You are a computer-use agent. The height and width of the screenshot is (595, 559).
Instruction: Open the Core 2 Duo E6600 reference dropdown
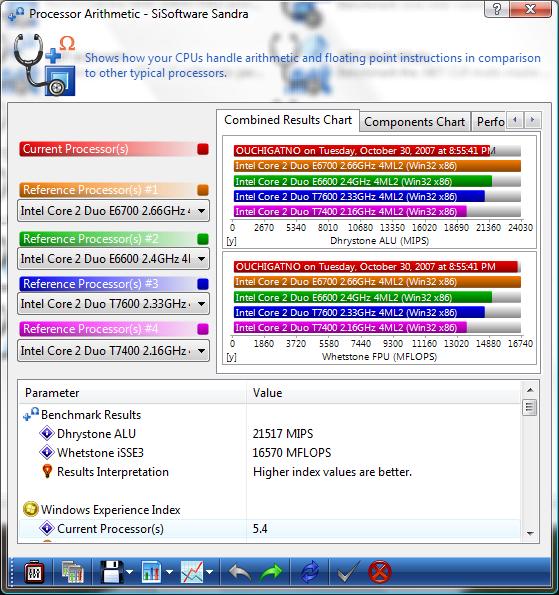(113, 259)
